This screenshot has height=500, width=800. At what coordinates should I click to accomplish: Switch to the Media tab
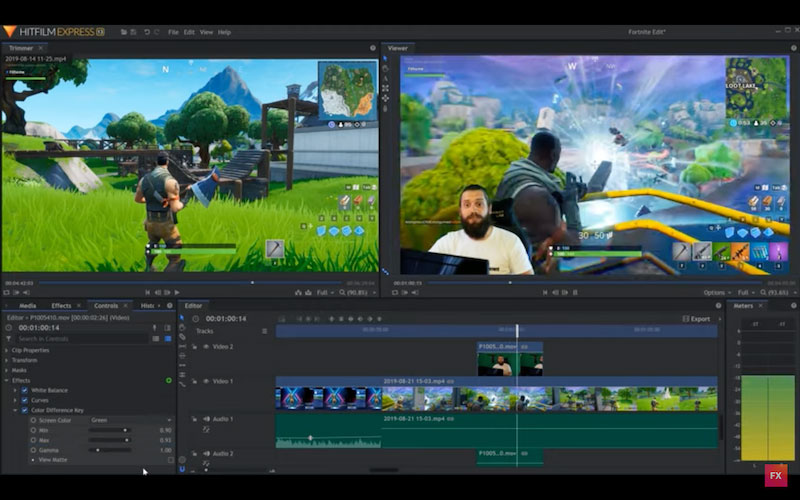click(x=28, y=306)
